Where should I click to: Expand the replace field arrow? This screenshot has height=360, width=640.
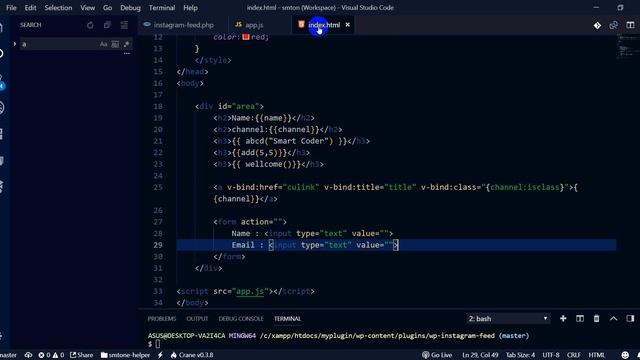point(15,44)
